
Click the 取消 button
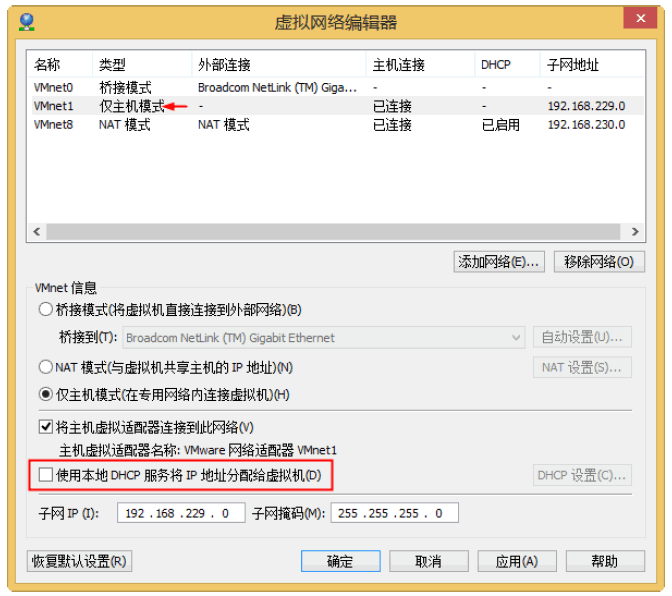[429, 561]
